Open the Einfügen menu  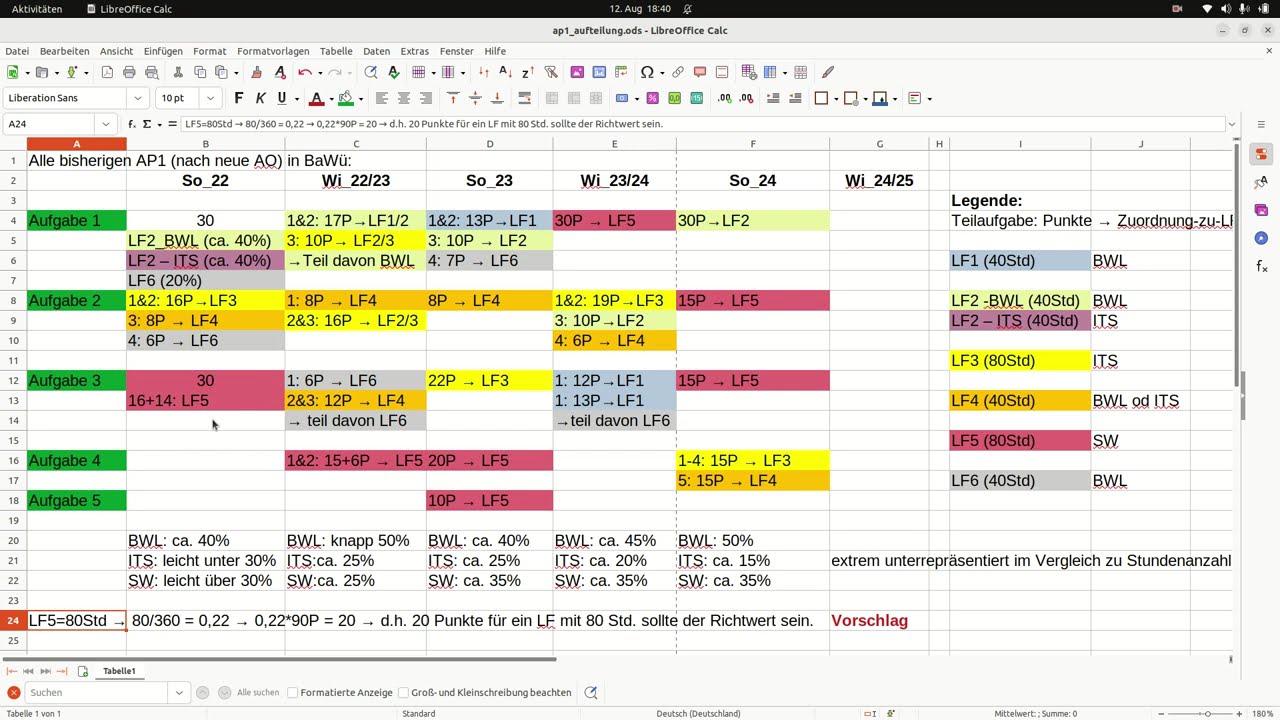click(x=163, y=51)
